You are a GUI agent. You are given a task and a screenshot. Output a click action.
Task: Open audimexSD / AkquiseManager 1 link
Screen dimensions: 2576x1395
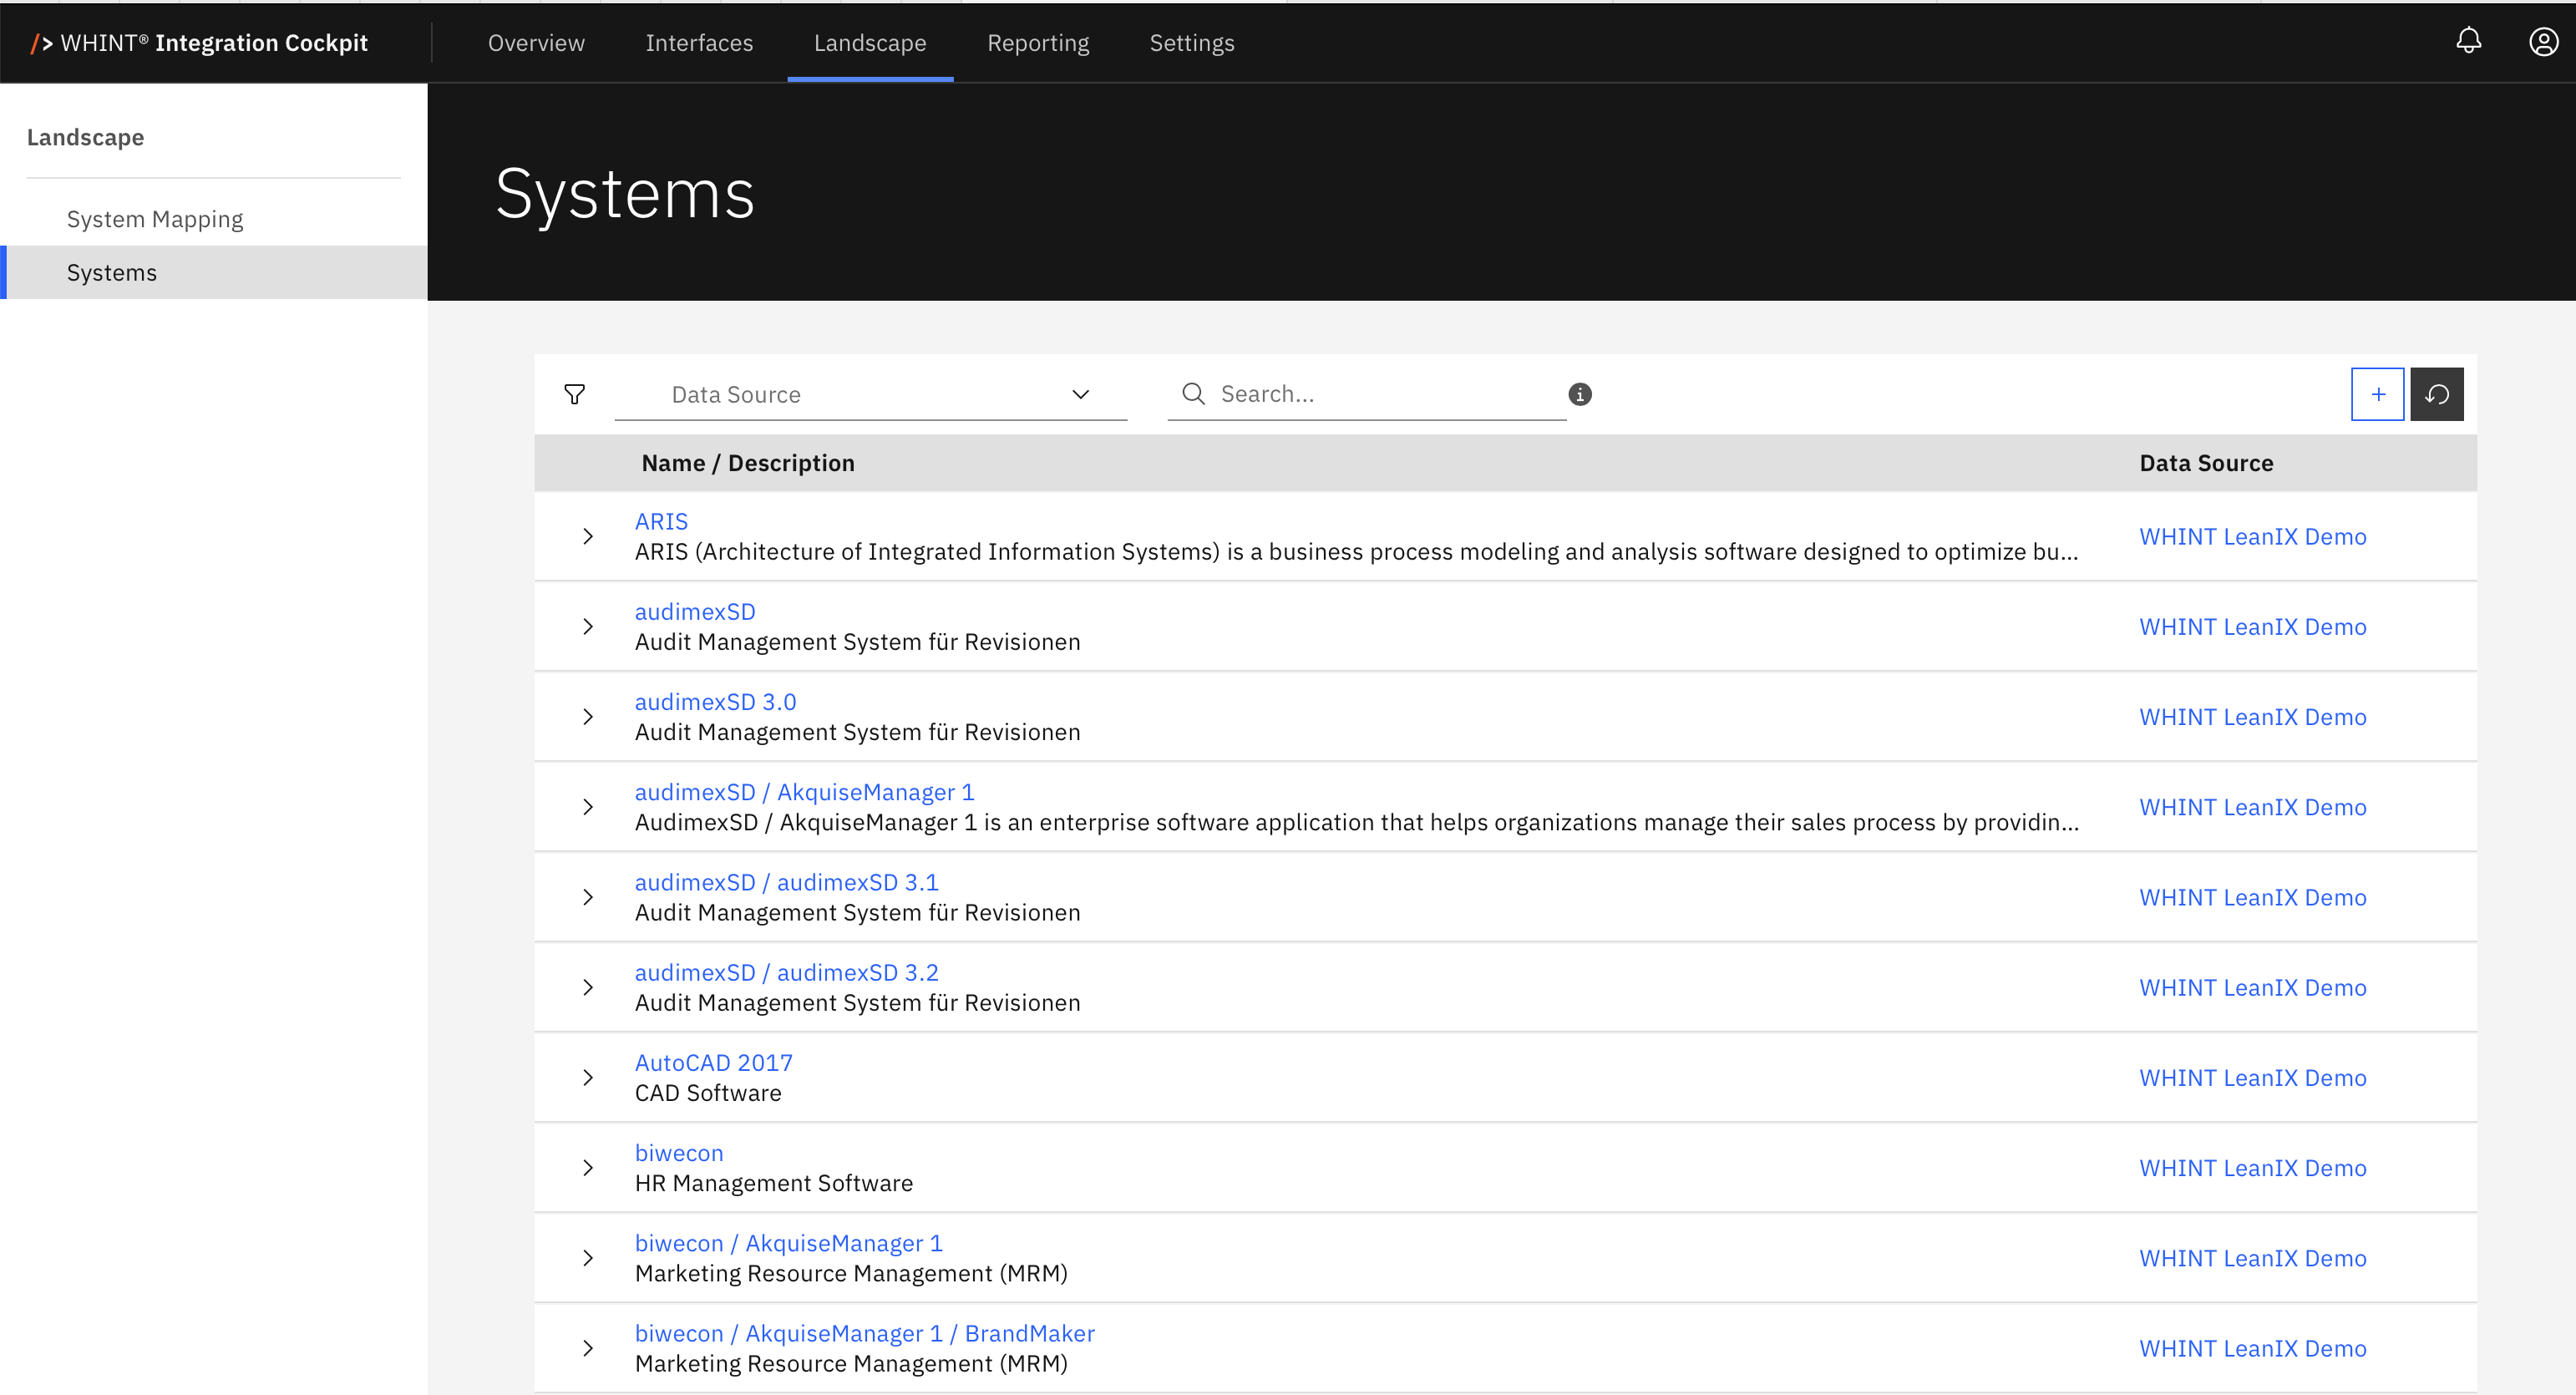click(x=804, y=792)
